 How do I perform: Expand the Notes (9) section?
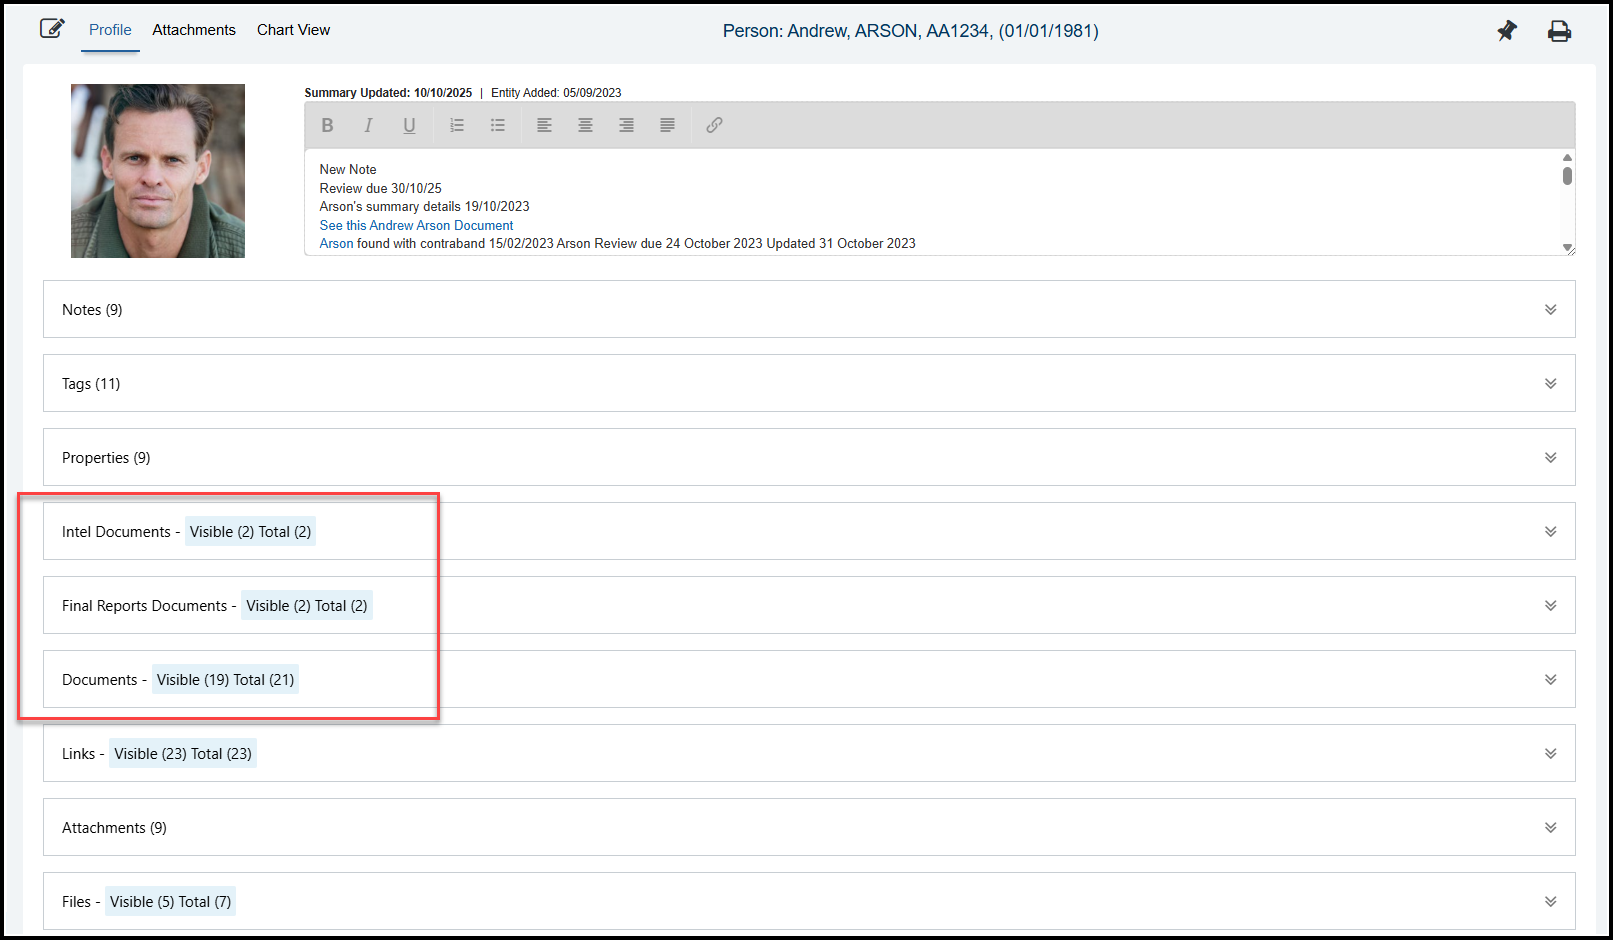tap(1550, 310)
